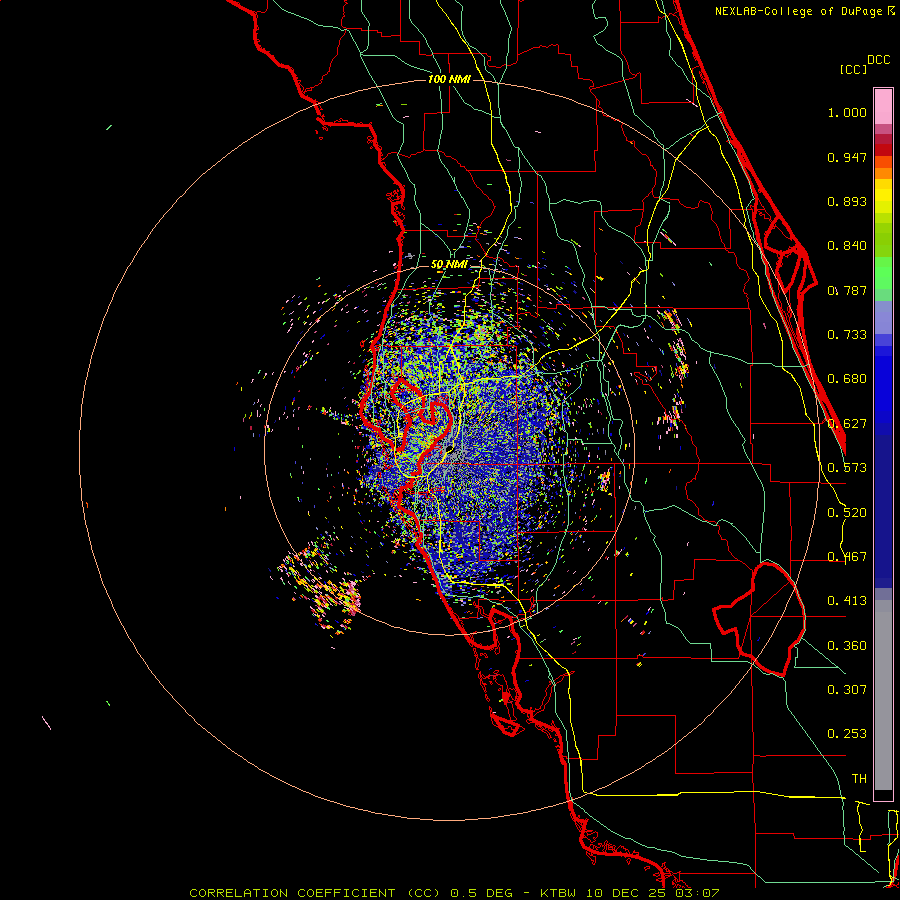Viewport: 900px width, 900px height.
Task: Click the 0.253 legend value
Action: click(x=847, y=734)
